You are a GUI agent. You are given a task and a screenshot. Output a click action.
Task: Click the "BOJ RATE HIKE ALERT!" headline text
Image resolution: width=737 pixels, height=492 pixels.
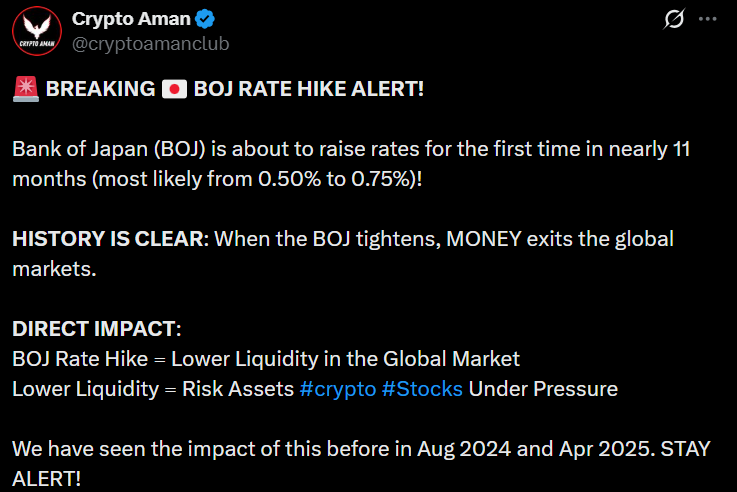309,89
